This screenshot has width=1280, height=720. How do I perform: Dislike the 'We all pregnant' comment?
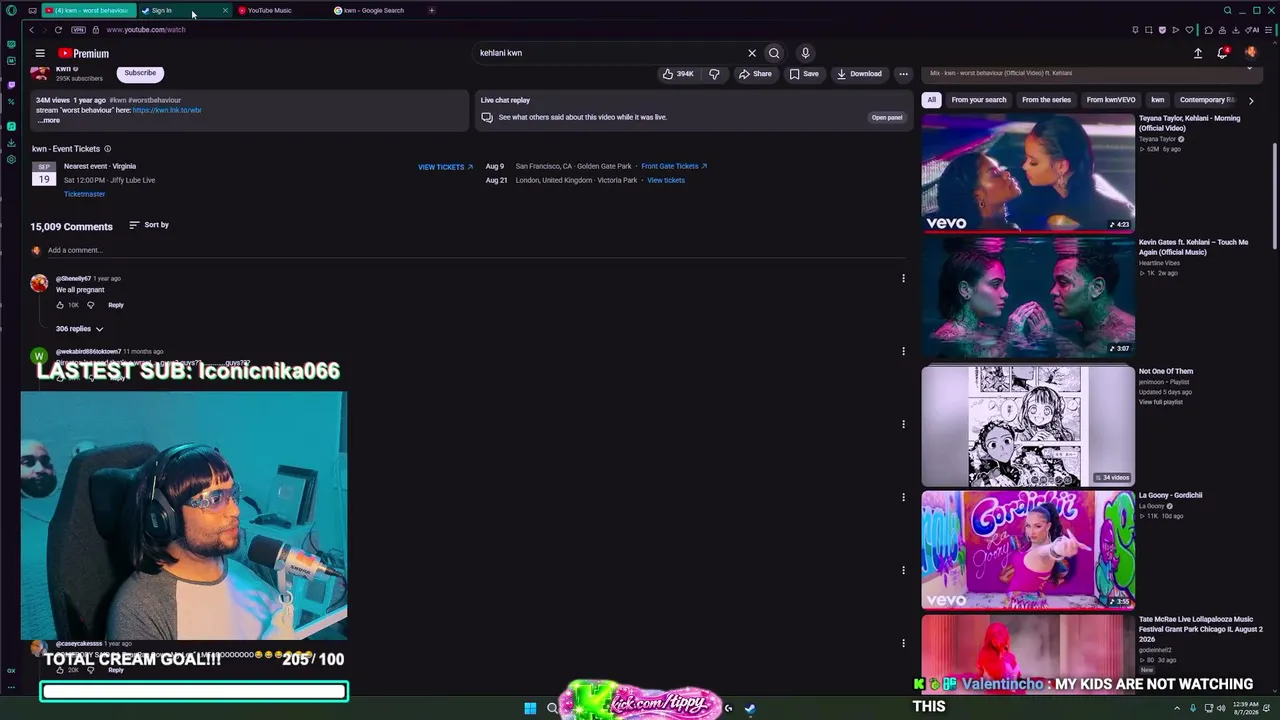tap(90, 305)
